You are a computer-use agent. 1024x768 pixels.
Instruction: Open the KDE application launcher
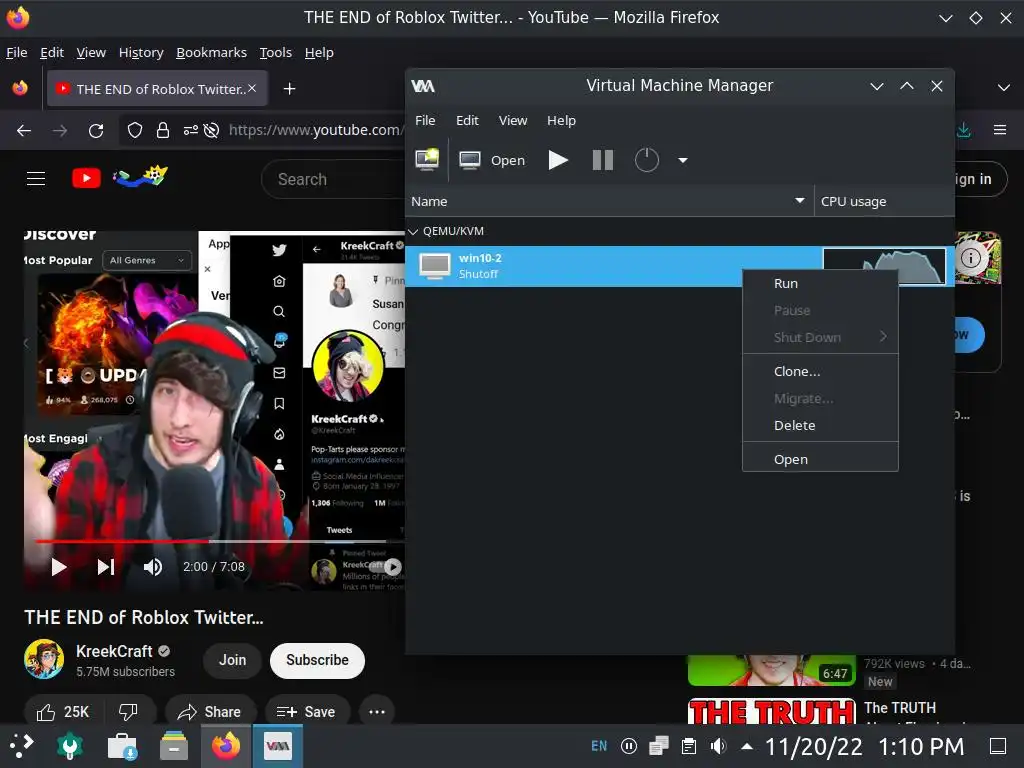point(21,746)
